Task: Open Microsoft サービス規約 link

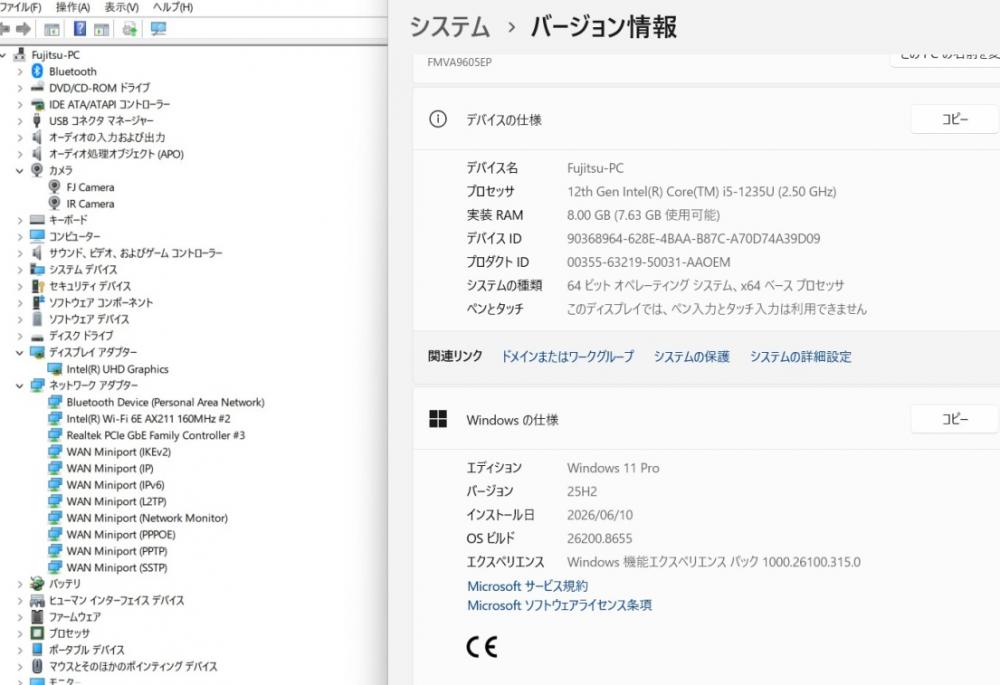Action: click(527, 586)
